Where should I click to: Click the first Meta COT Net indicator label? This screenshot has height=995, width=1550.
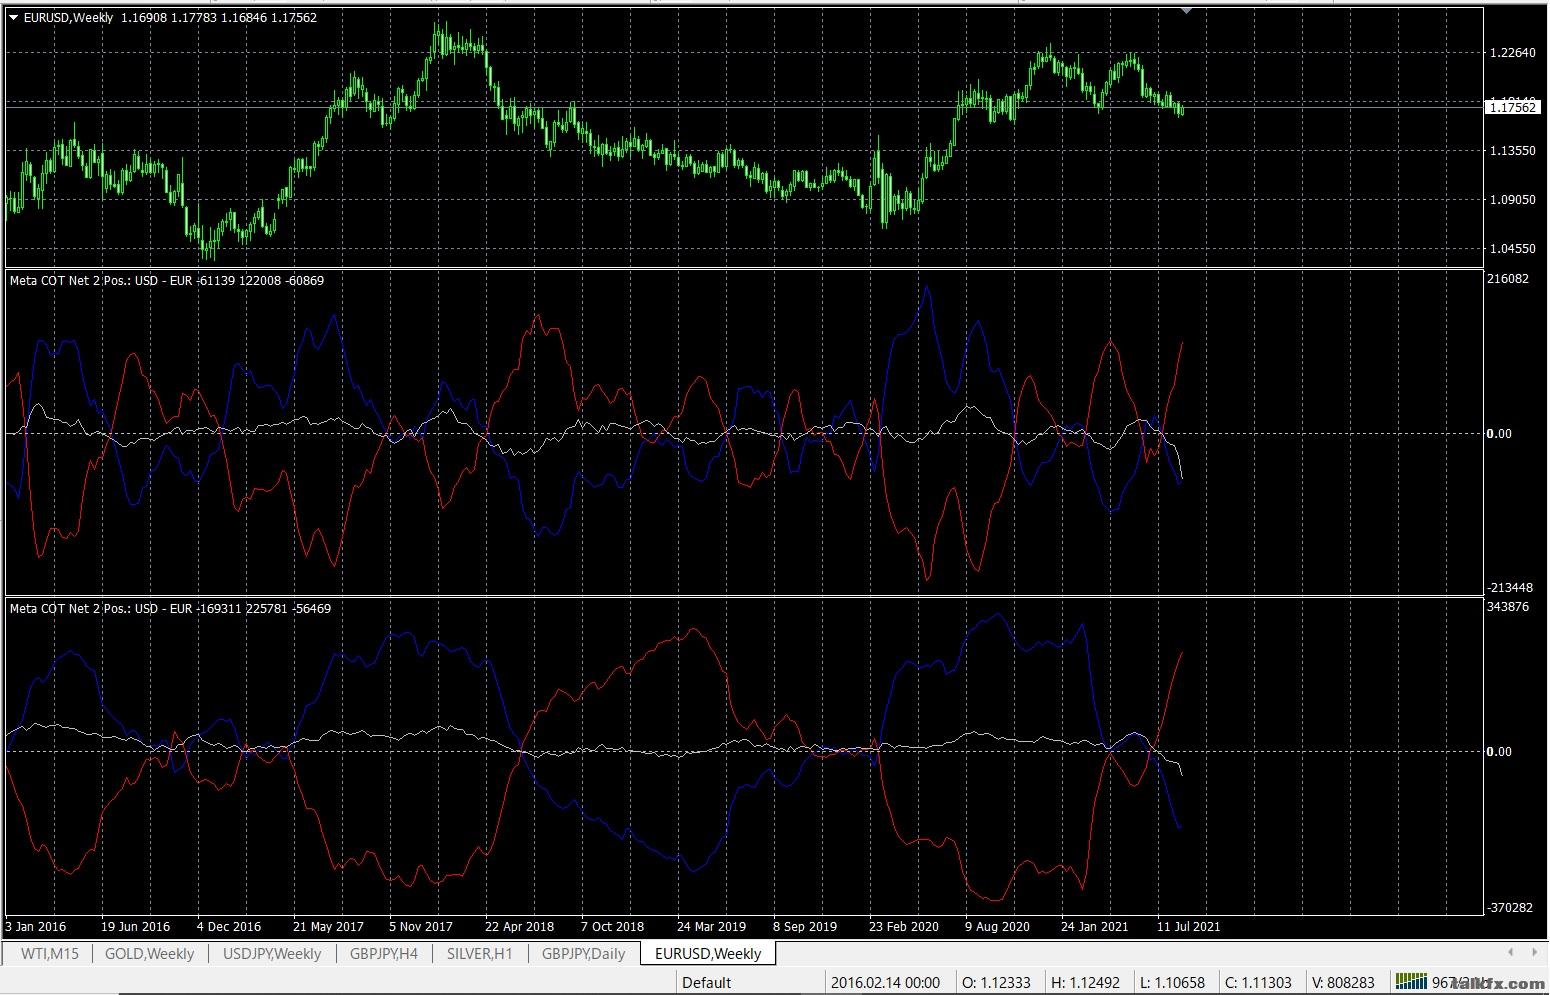tap(167, 281)
